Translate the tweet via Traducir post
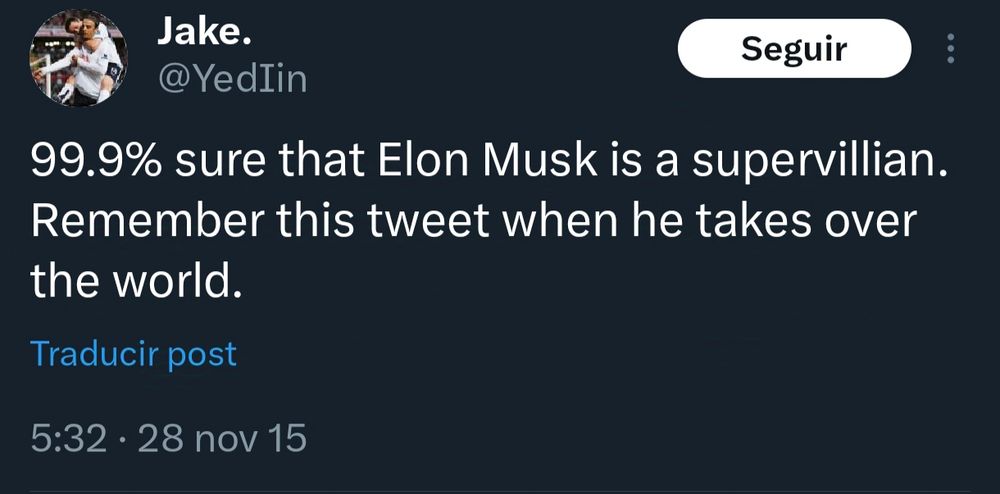This screenshot has width=1000, height=494. tap(133, 355)
